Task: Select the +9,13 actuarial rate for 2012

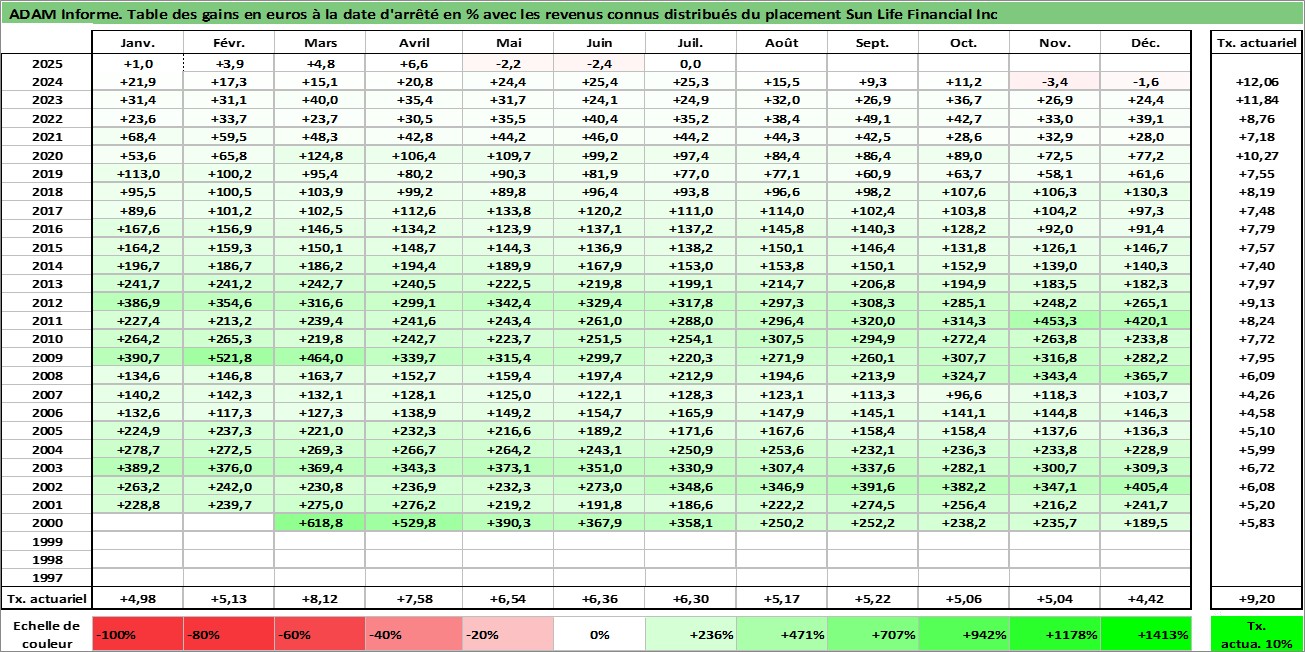Action: [1257, 302]
